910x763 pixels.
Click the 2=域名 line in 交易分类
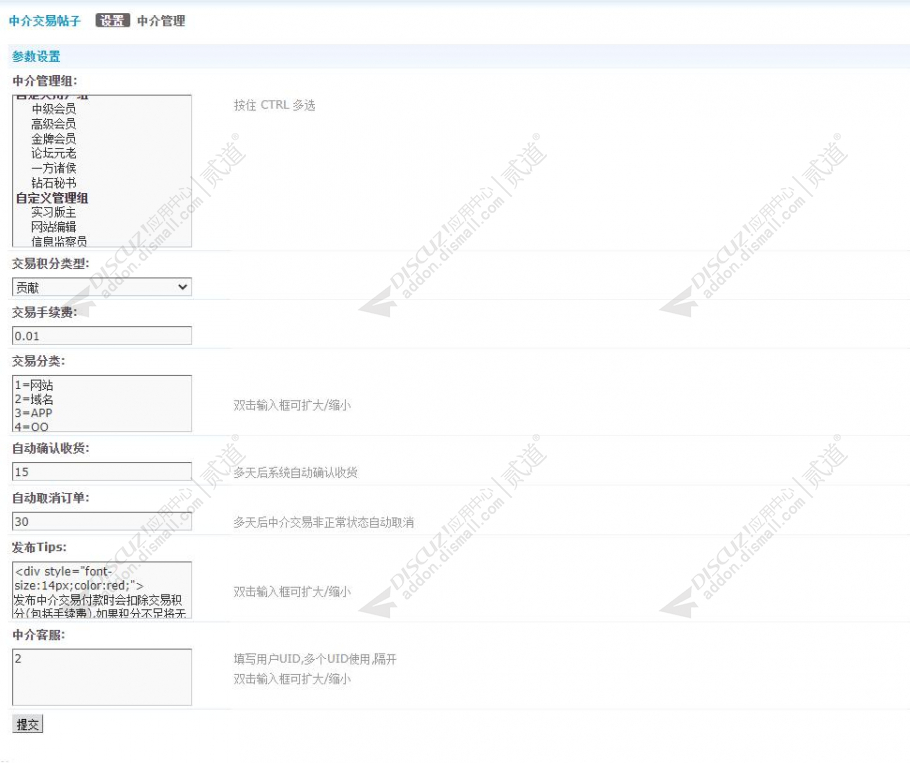(34, 399)
